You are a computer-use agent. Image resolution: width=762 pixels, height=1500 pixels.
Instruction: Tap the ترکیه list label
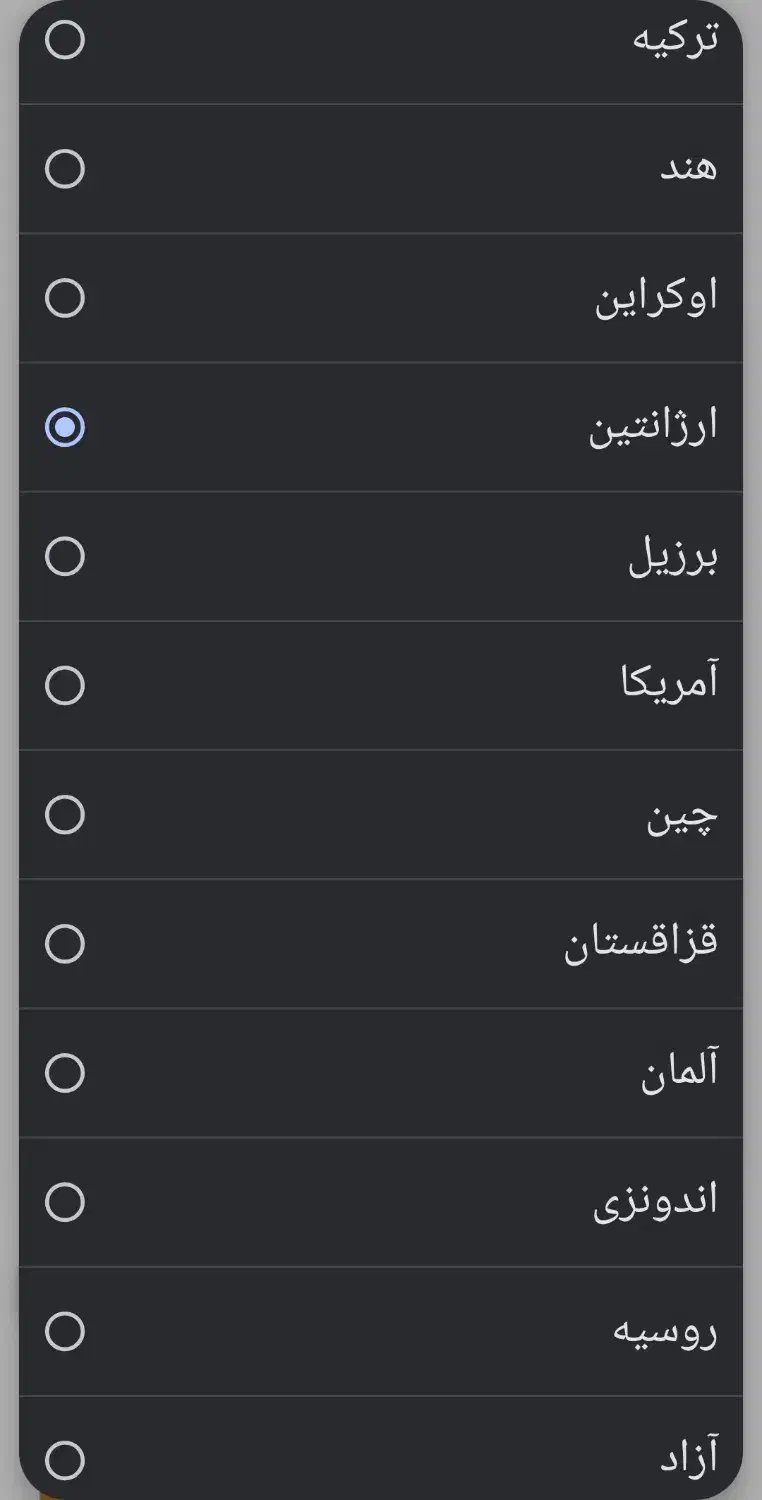click(675, 39)
